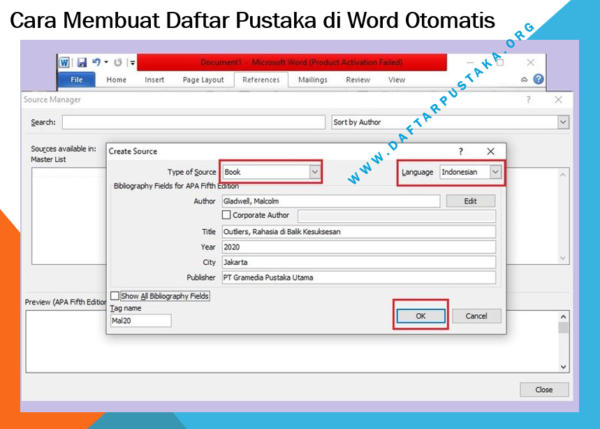This screenshot has height=429, width=600.
Task: Close the Source Manager dialog with X
Action: tap(558, 100)
